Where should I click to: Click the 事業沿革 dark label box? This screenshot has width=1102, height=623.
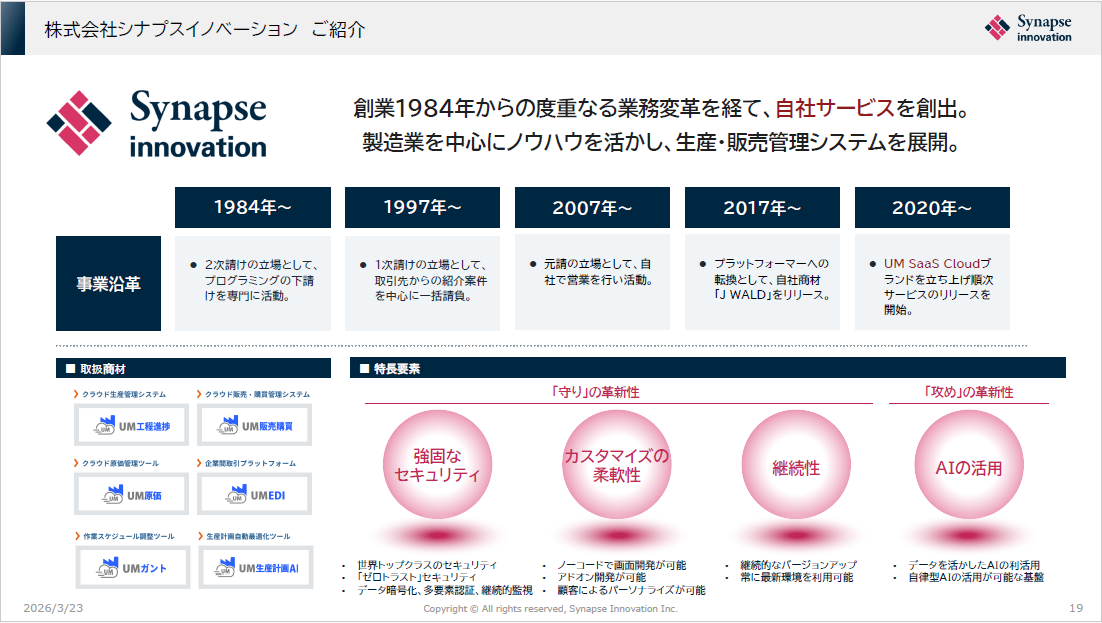108,283
